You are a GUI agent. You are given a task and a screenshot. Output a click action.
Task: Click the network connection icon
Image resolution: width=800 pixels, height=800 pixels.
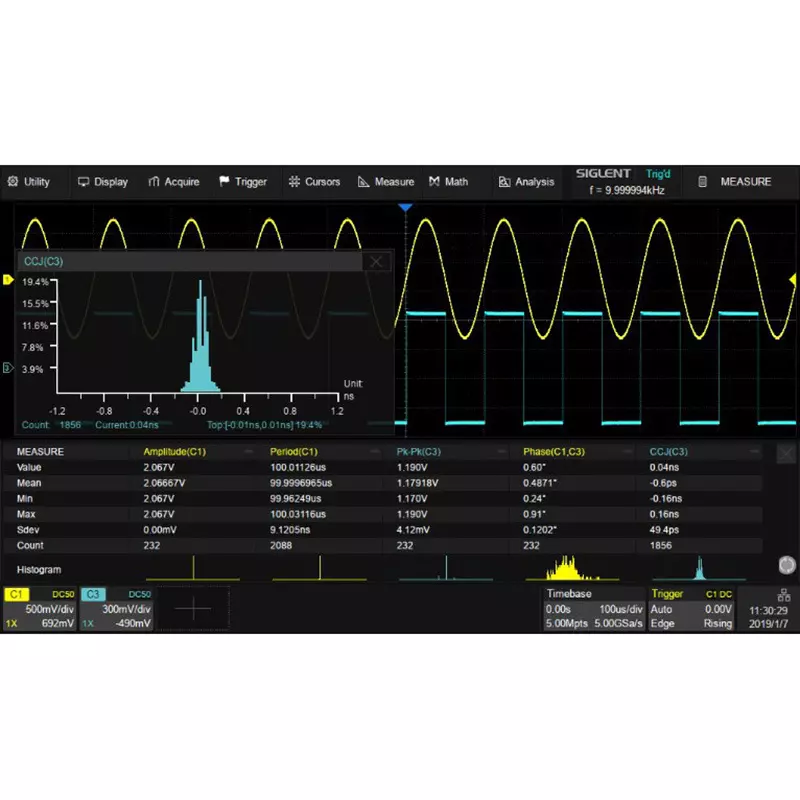783,595
